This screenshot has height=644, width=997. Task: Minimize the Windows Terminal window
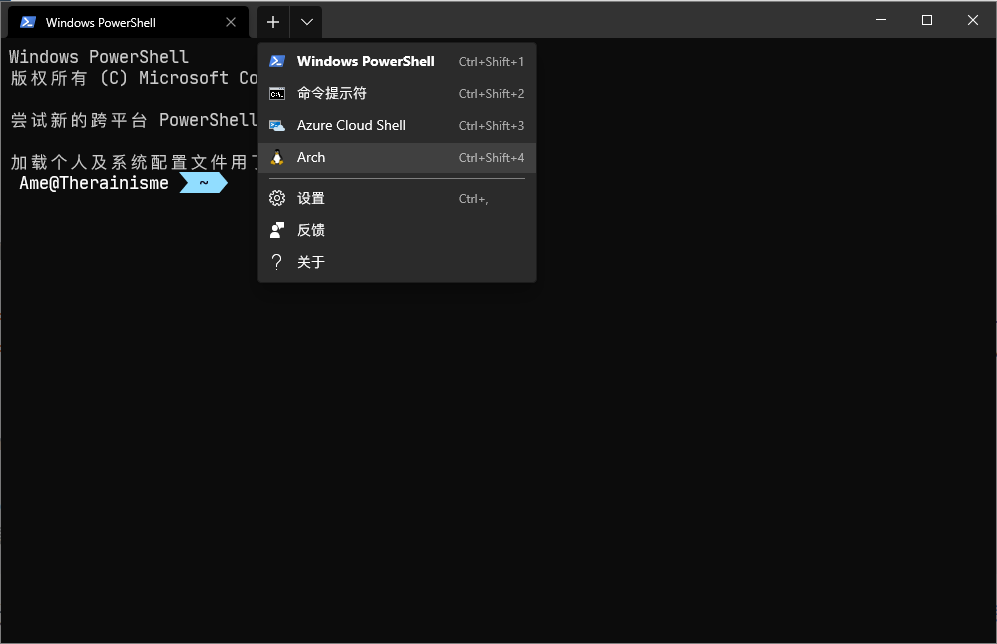coord(881,20)
